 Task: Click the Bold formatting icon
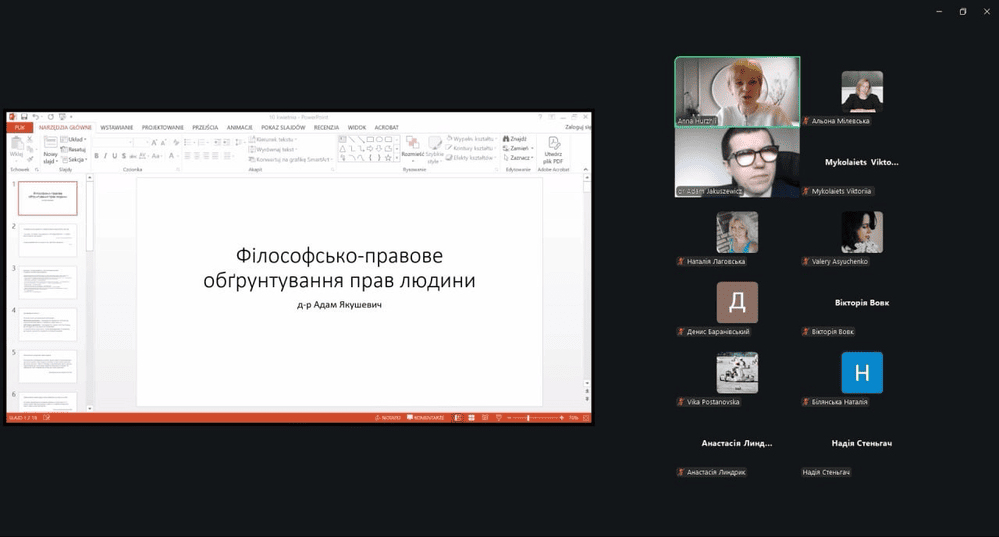pos(97,156)
